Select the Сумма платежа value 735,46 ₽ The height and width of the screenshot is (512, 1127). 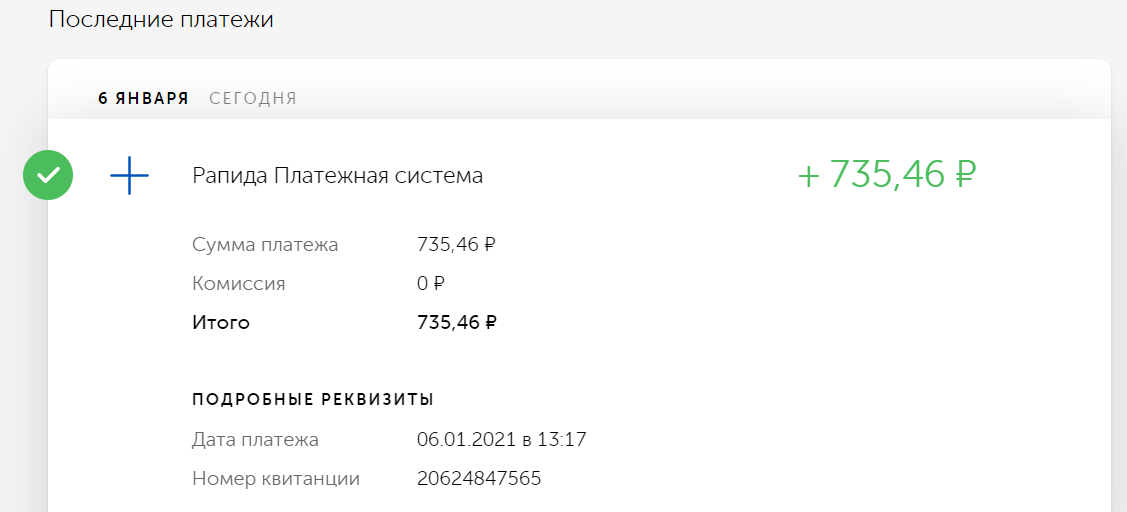(456, 245)
